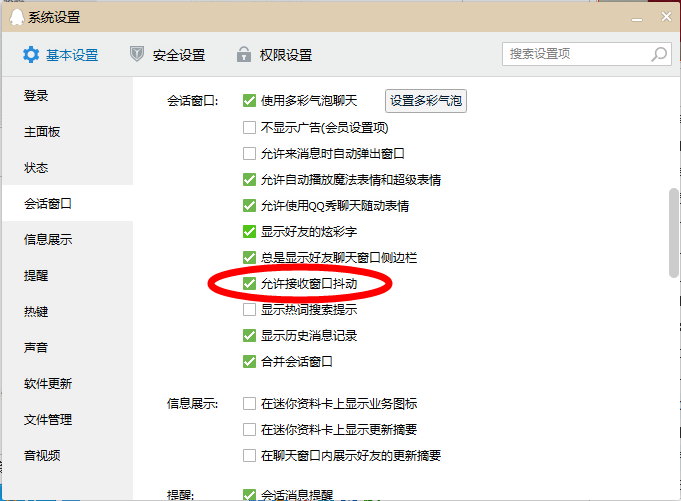The height and width of the screenshot is (501, 681).
Task: Check 在迷你资料卡上显示业务图标
Action: coord(249,404)
